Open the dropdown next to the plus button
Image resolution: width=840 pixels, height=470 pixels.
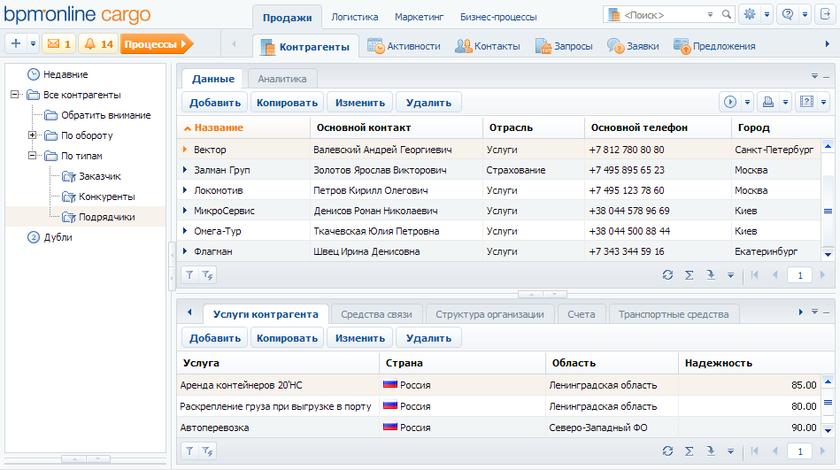(x=33, y=44)
